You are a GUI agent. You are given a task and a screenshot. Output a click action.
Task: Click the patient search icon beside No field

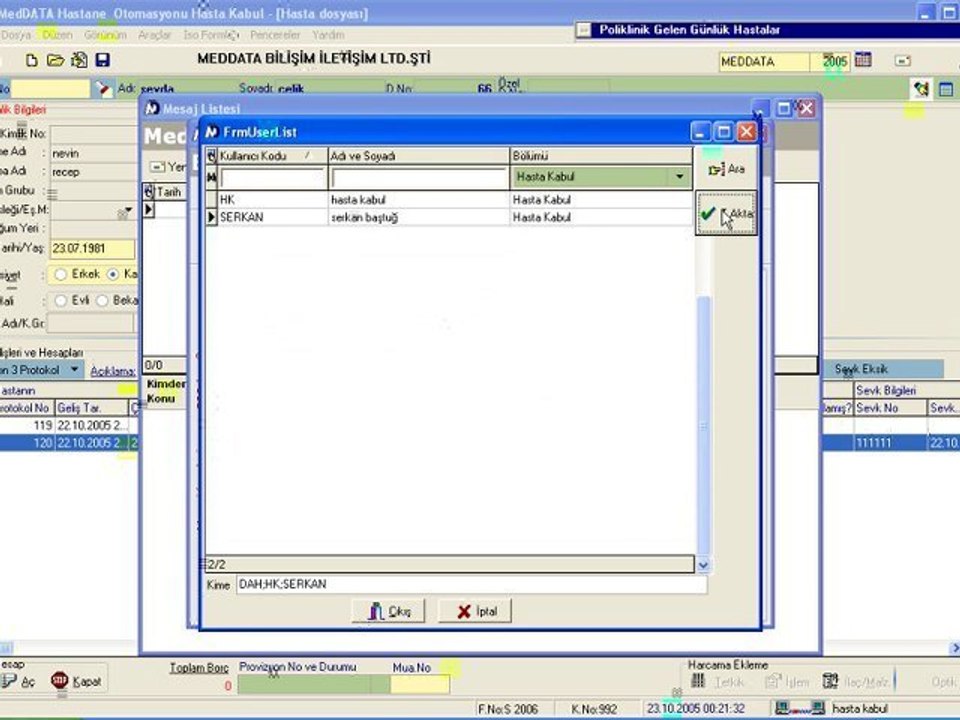(103, 89)
